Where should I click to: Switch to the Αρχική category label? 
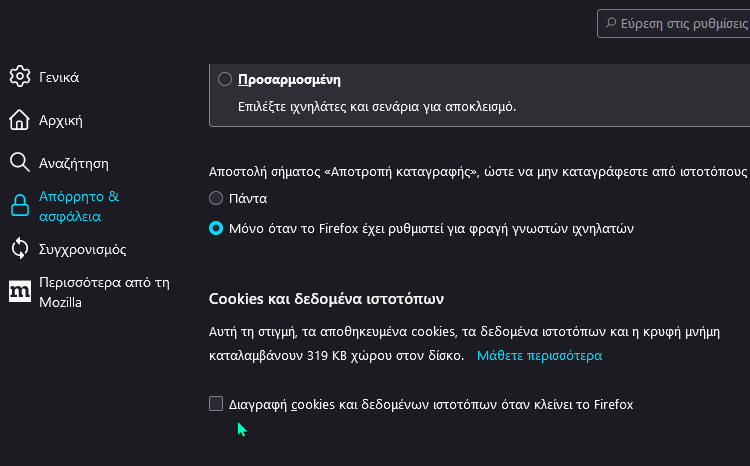tap(61, 120)
